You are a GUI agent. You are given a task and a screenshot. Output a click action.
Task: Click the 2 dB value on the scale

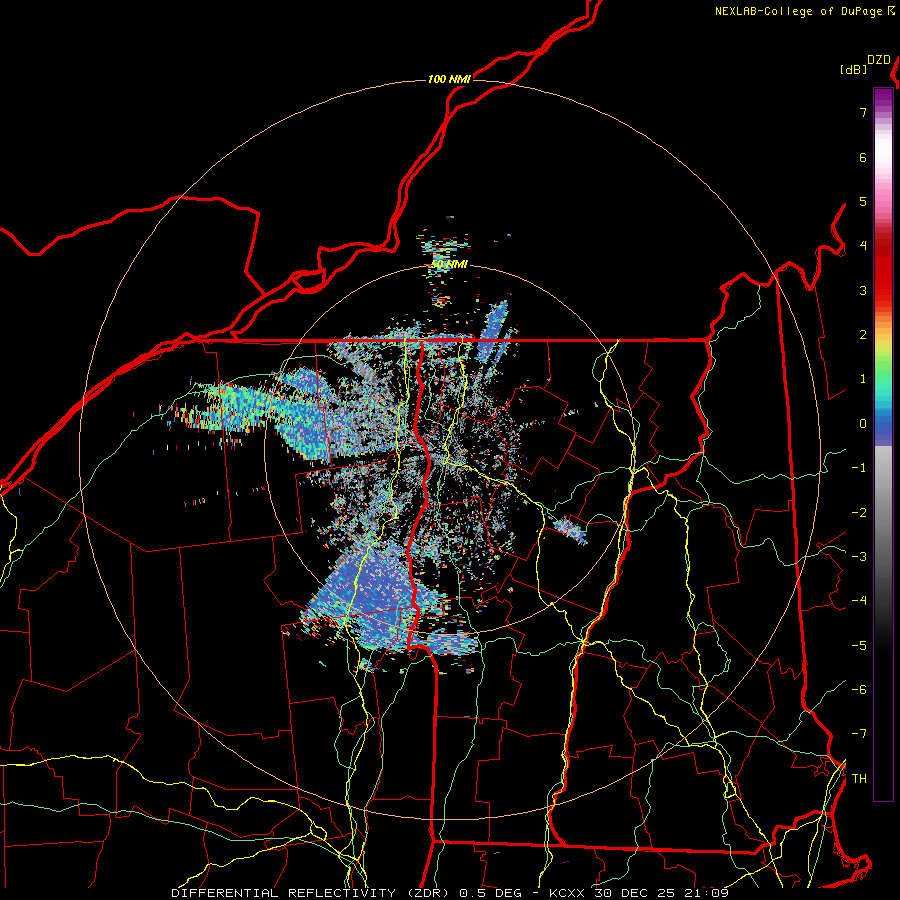(863, 335)
